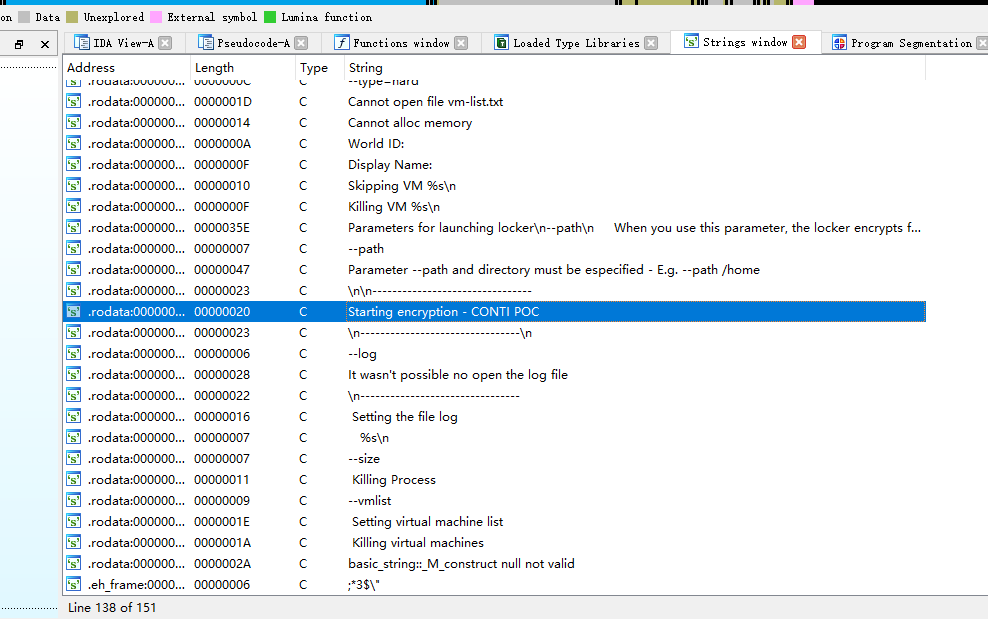Select the 'Starting encryption - CONTI POC' string

444,311
